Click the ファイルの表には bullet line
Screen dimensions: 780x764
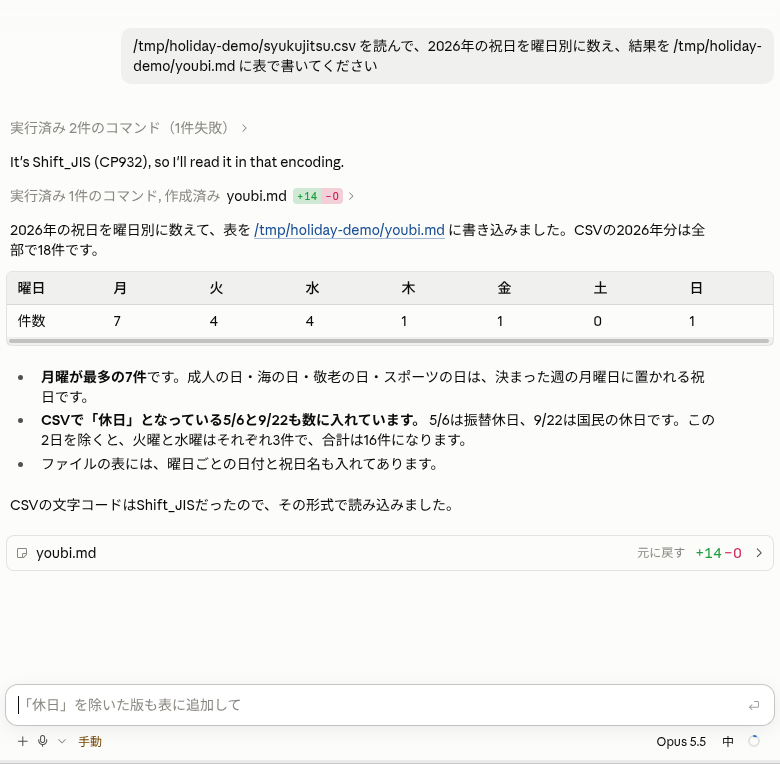click(x=240, y=464)
